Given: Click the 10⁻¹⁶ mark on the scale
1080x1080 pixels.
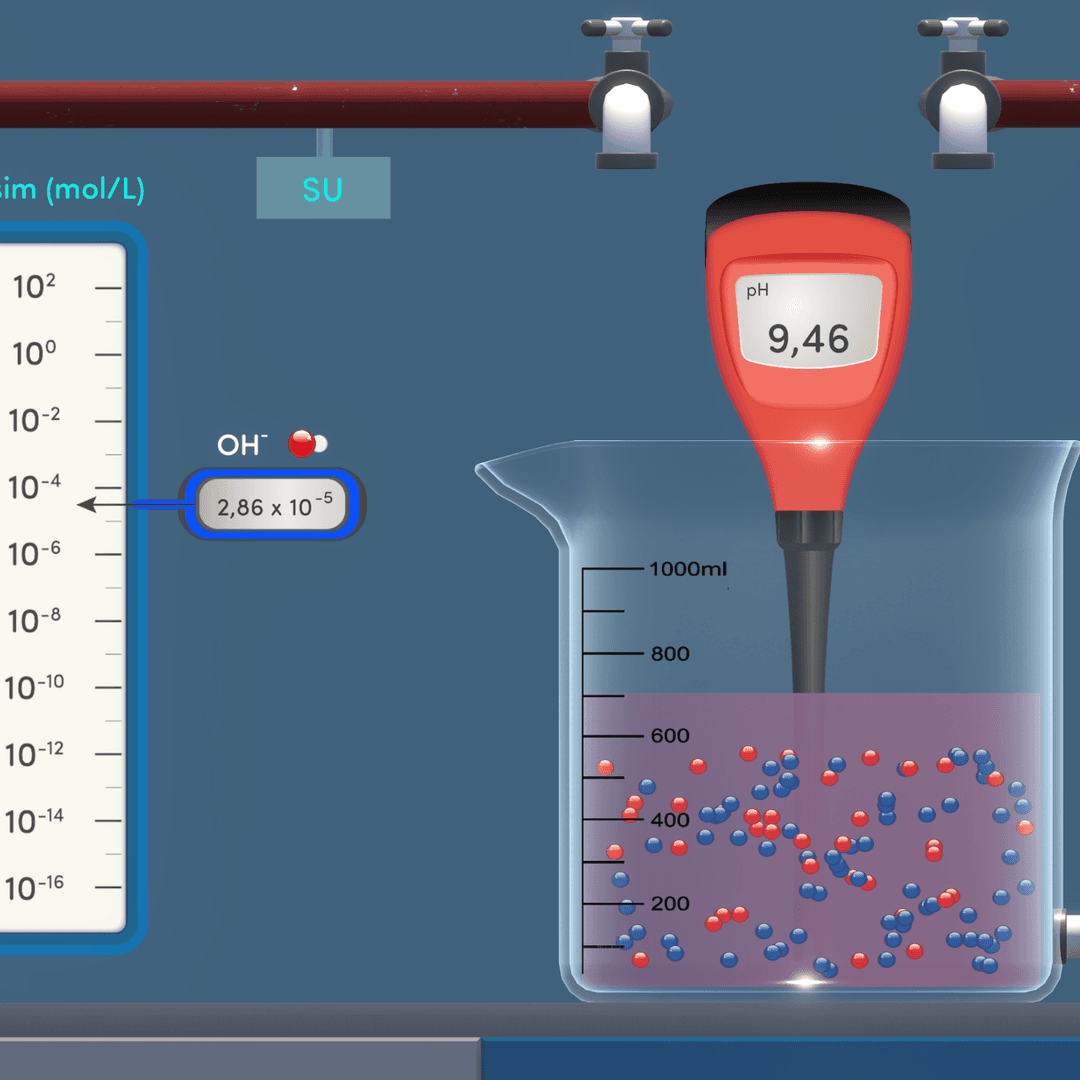Looking at the screenshot, I should pos(35,887).
